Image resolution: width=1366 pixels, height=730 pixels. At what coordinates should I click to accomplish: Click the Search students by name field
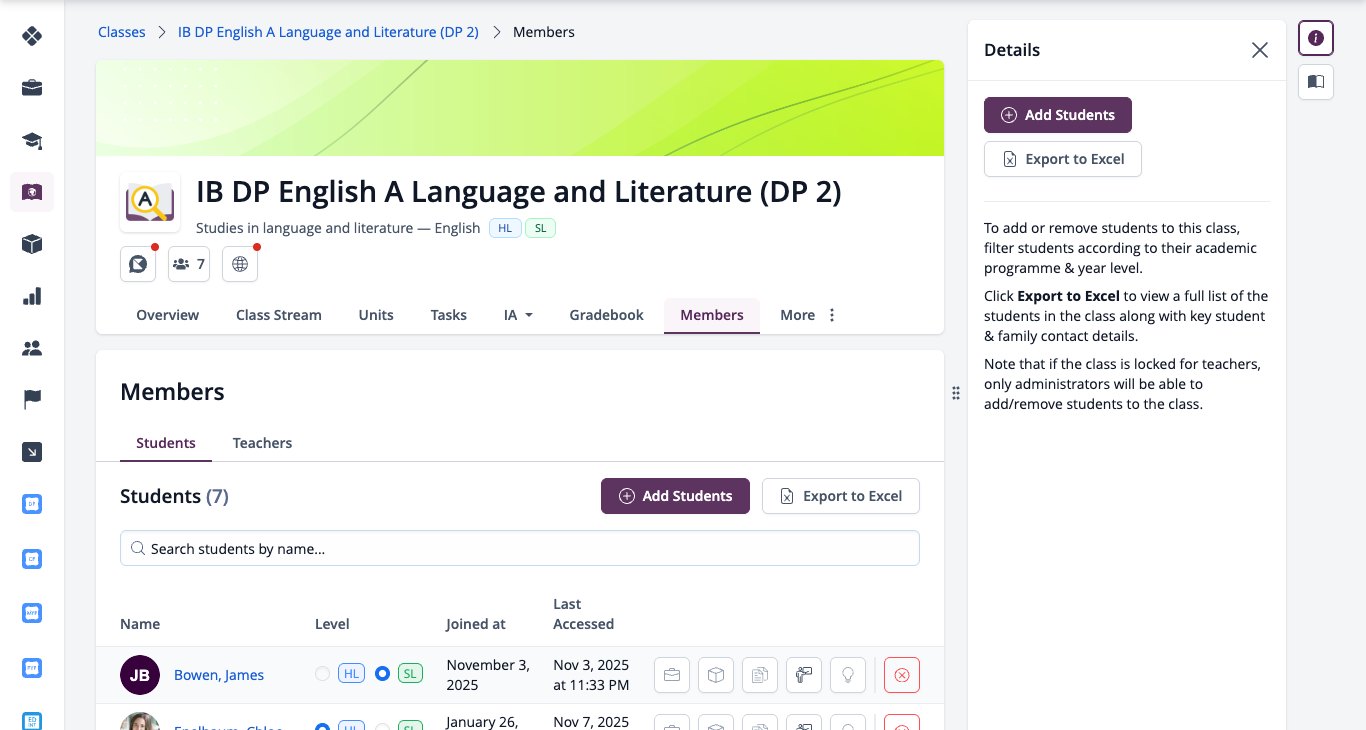(x=520, y=548)
